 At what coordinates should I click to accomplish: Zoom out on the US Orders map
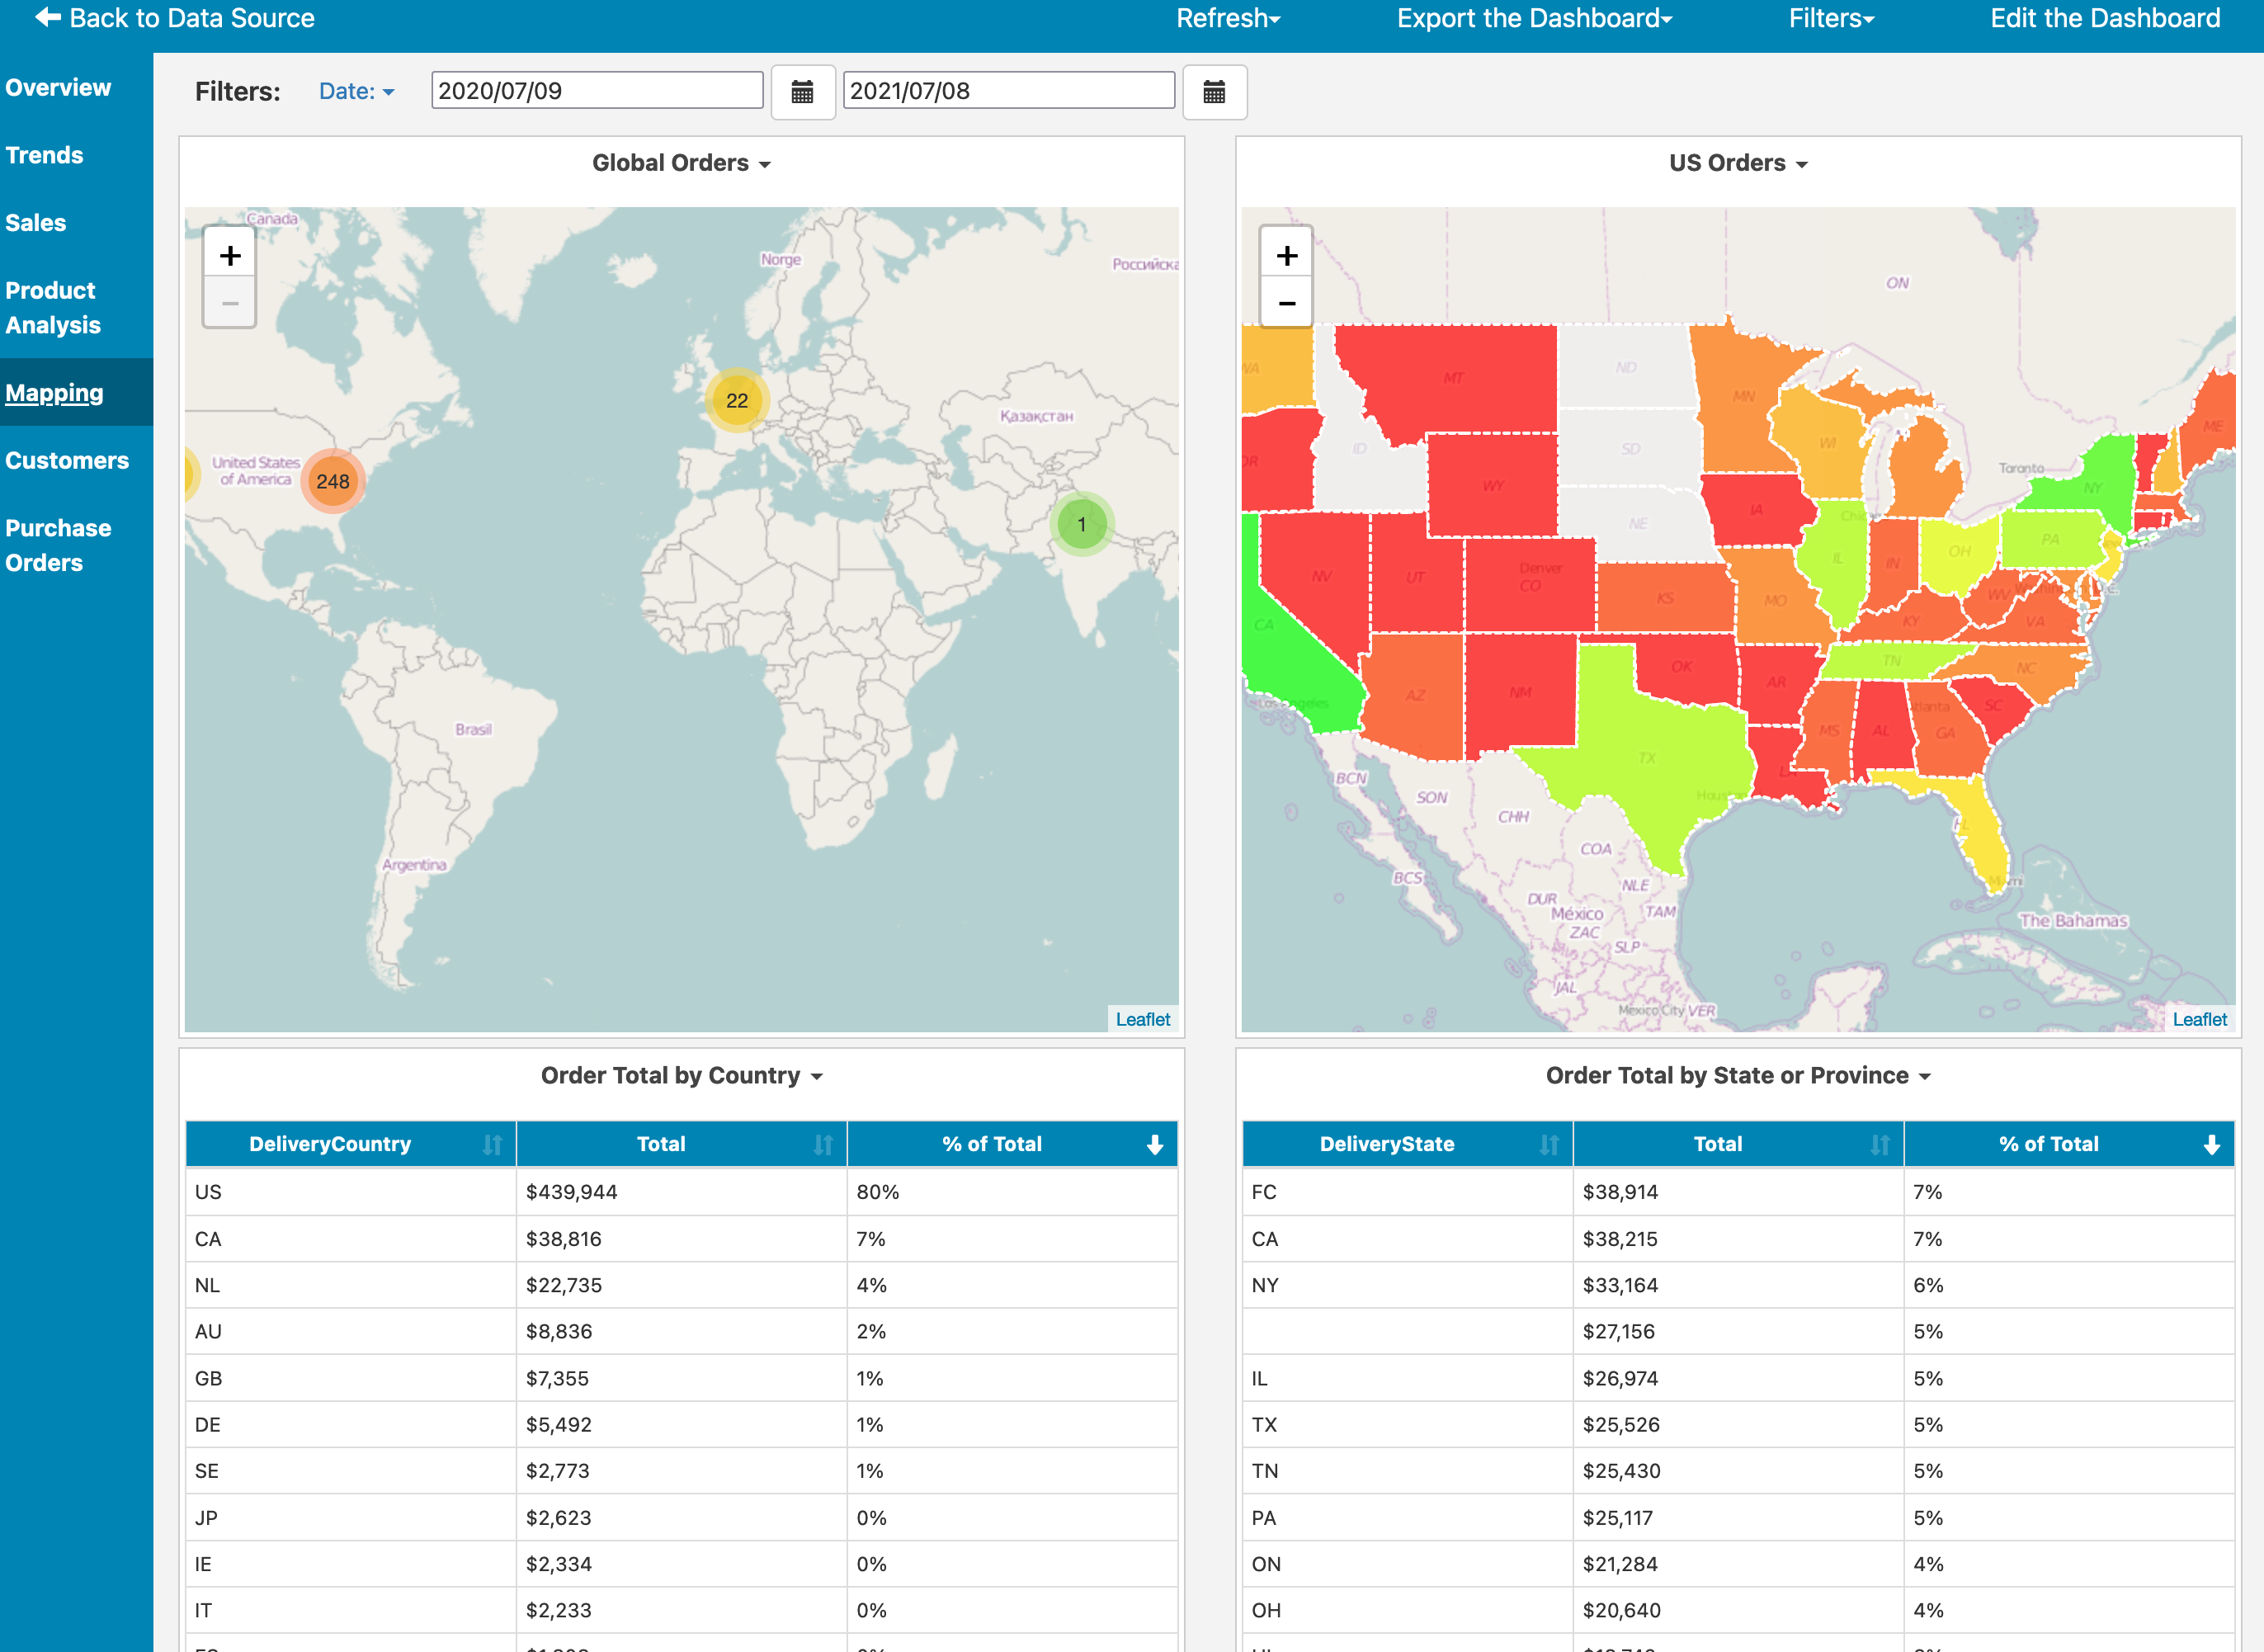1286,303
